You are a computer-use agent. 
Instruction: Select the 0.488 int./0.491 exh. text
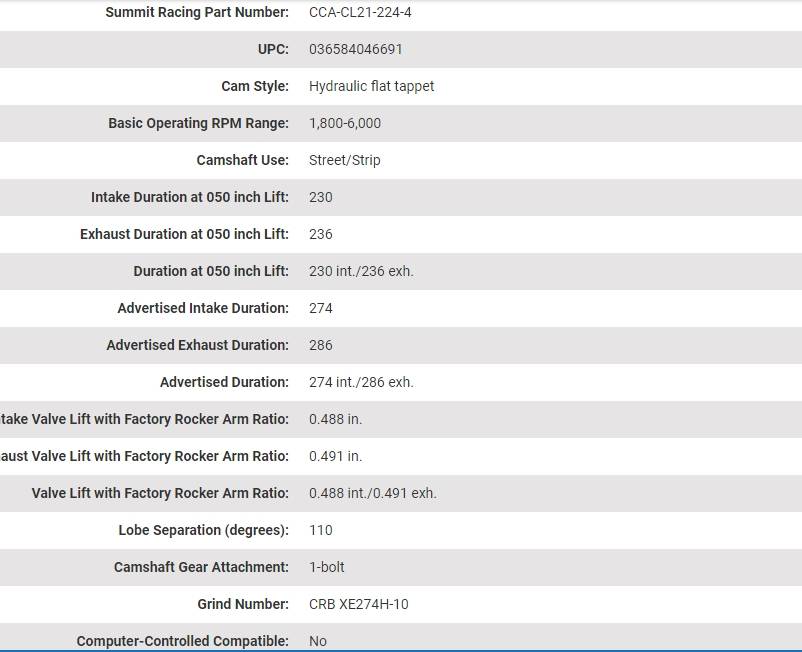pos(373,493)
